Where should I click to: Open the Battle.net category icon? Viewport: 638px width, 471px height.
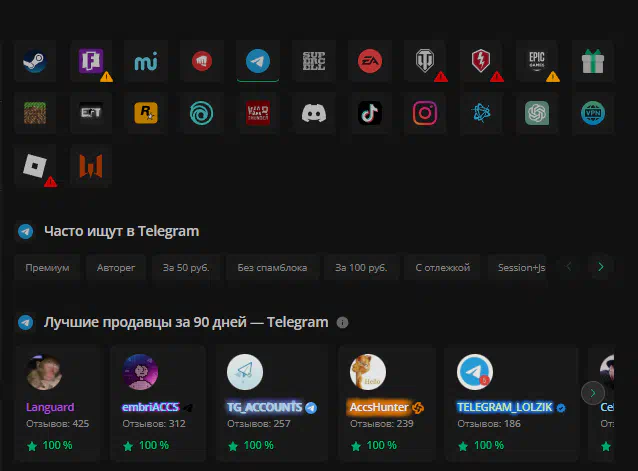[481, 113]
